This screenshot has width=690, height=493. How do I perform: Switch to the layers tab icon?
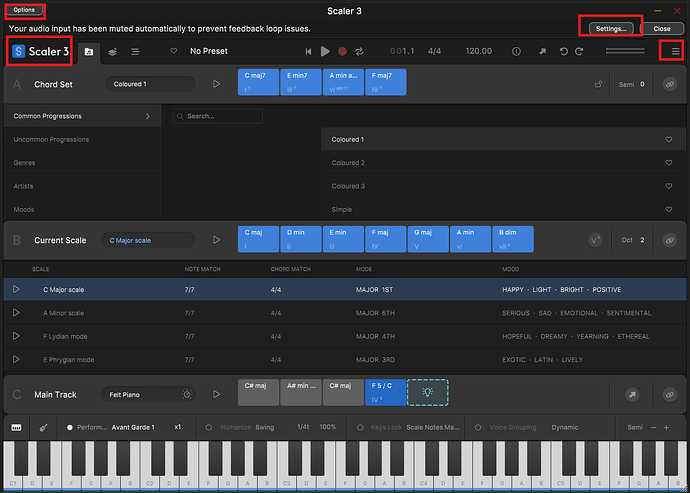coord(113,52)
